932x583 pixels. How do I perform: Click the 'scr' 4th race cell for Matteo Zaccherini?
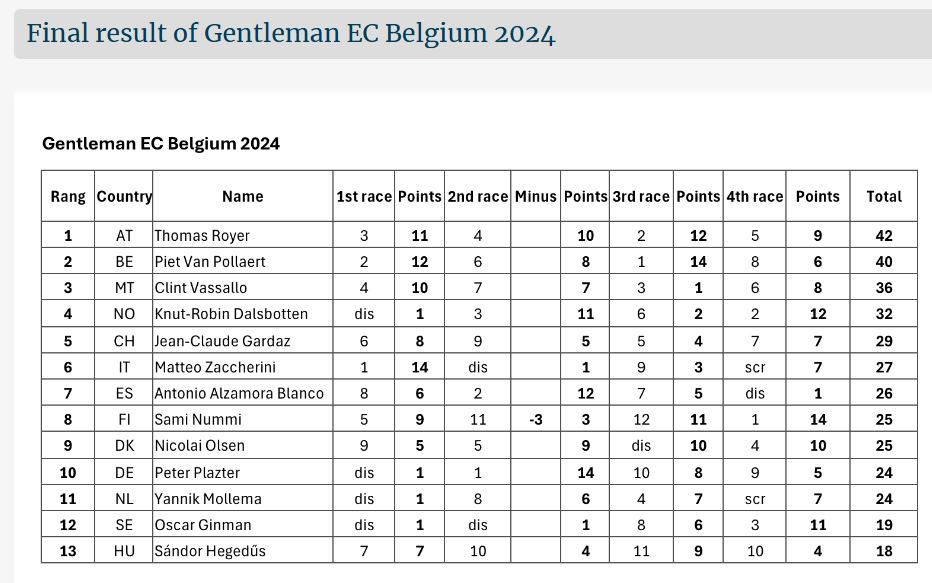(755, 367)
